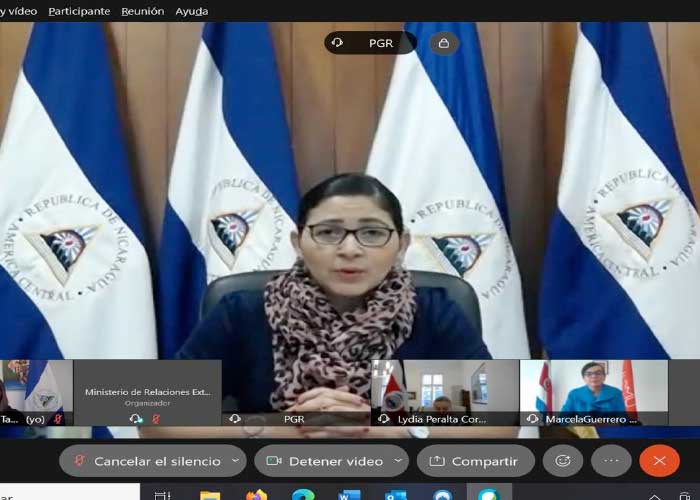Open the Reunión menu

pos(142,11)
